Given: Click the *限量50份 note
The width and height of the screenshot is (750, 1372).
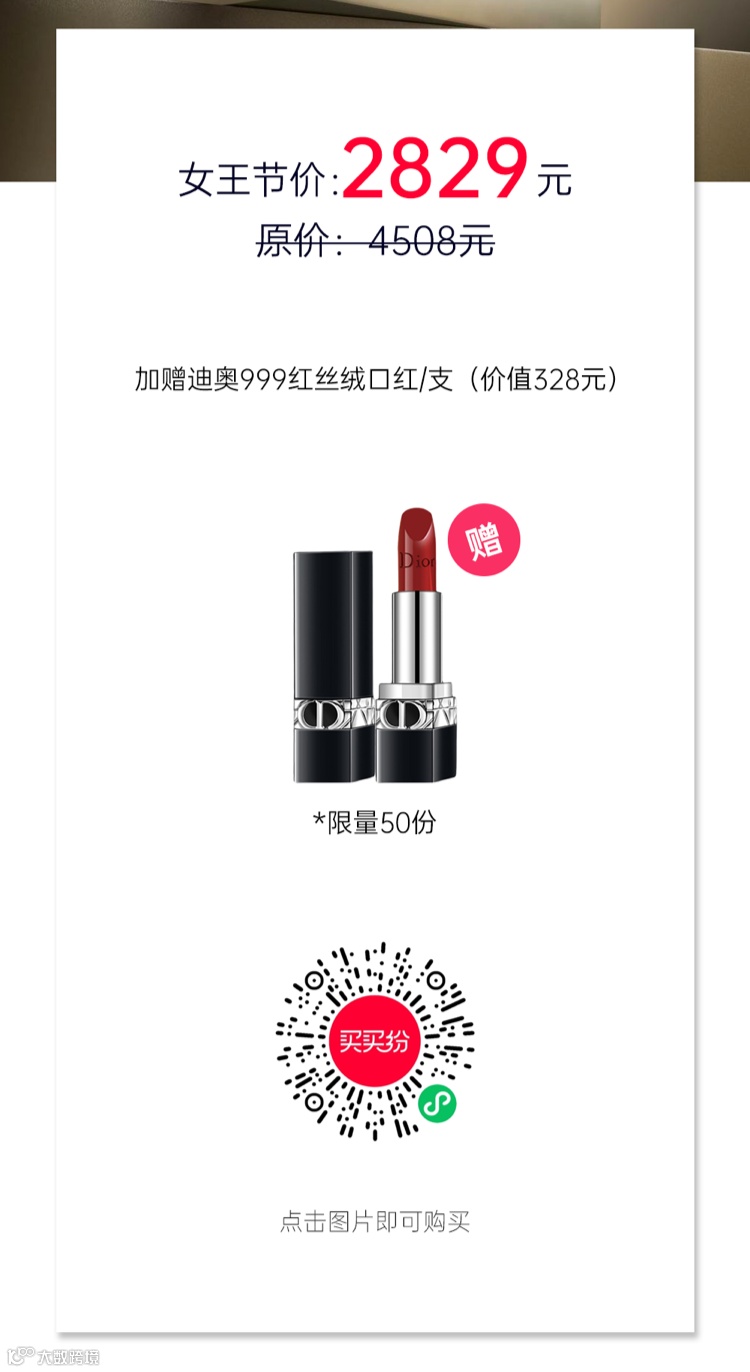Looking at the screenshot, I should [x=375, y=823].
